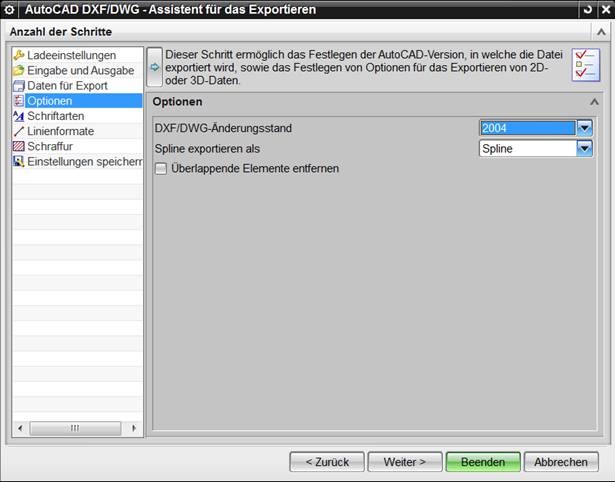Click the Daten für Export icon
This screenshot has height=482, width=615.
[x=19, y=86]
